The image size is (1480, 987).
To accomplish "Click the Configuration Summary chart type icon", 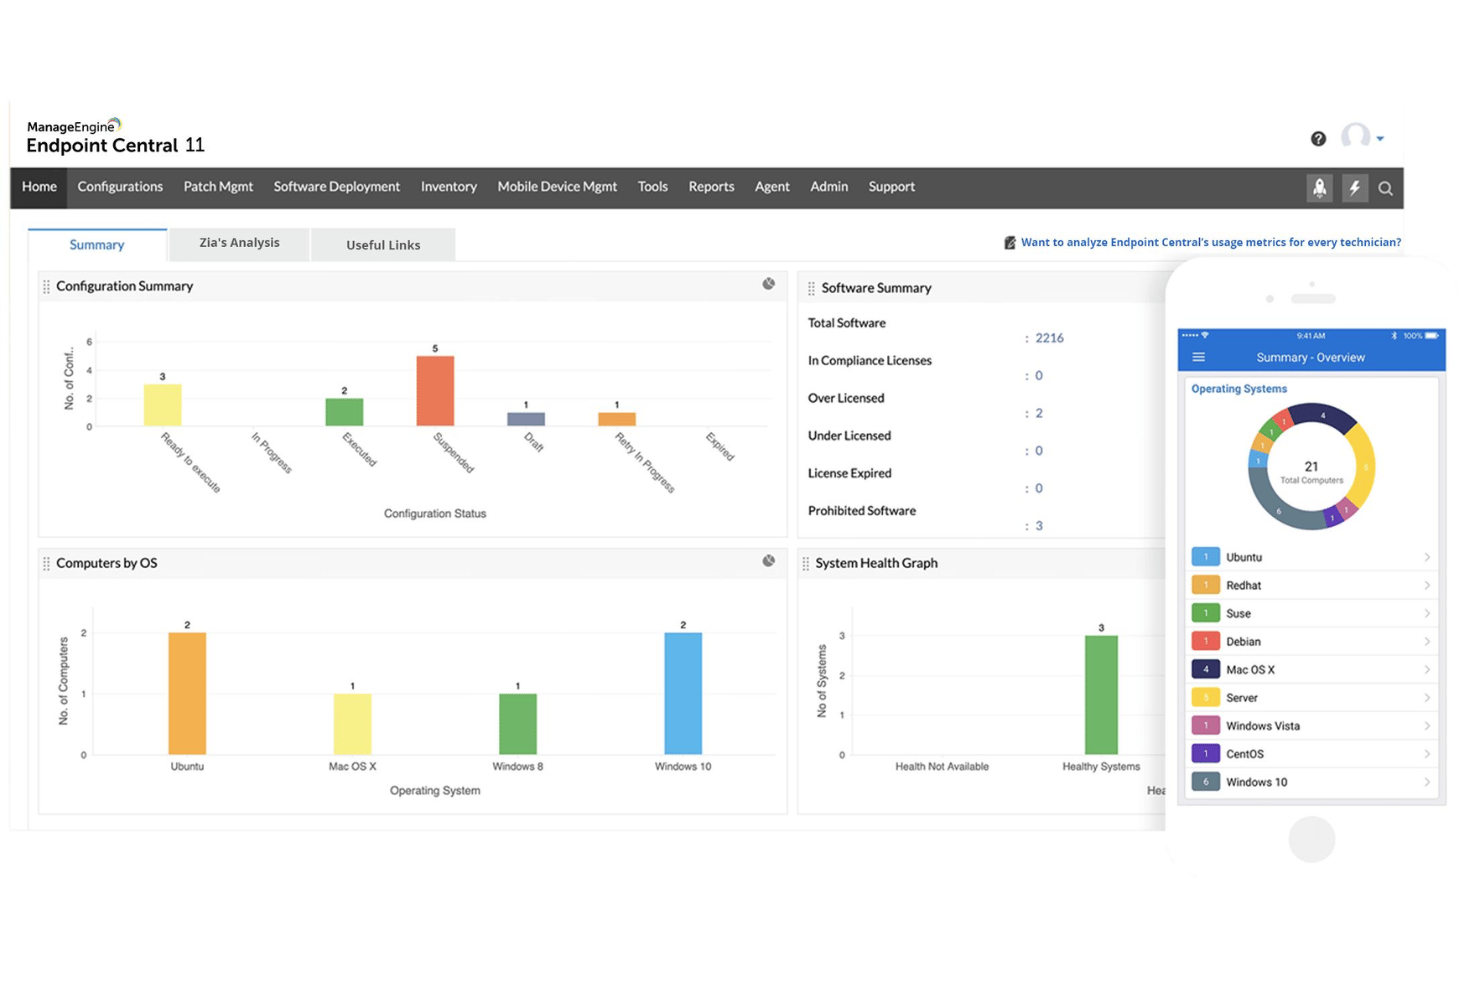I will point(769,284).
